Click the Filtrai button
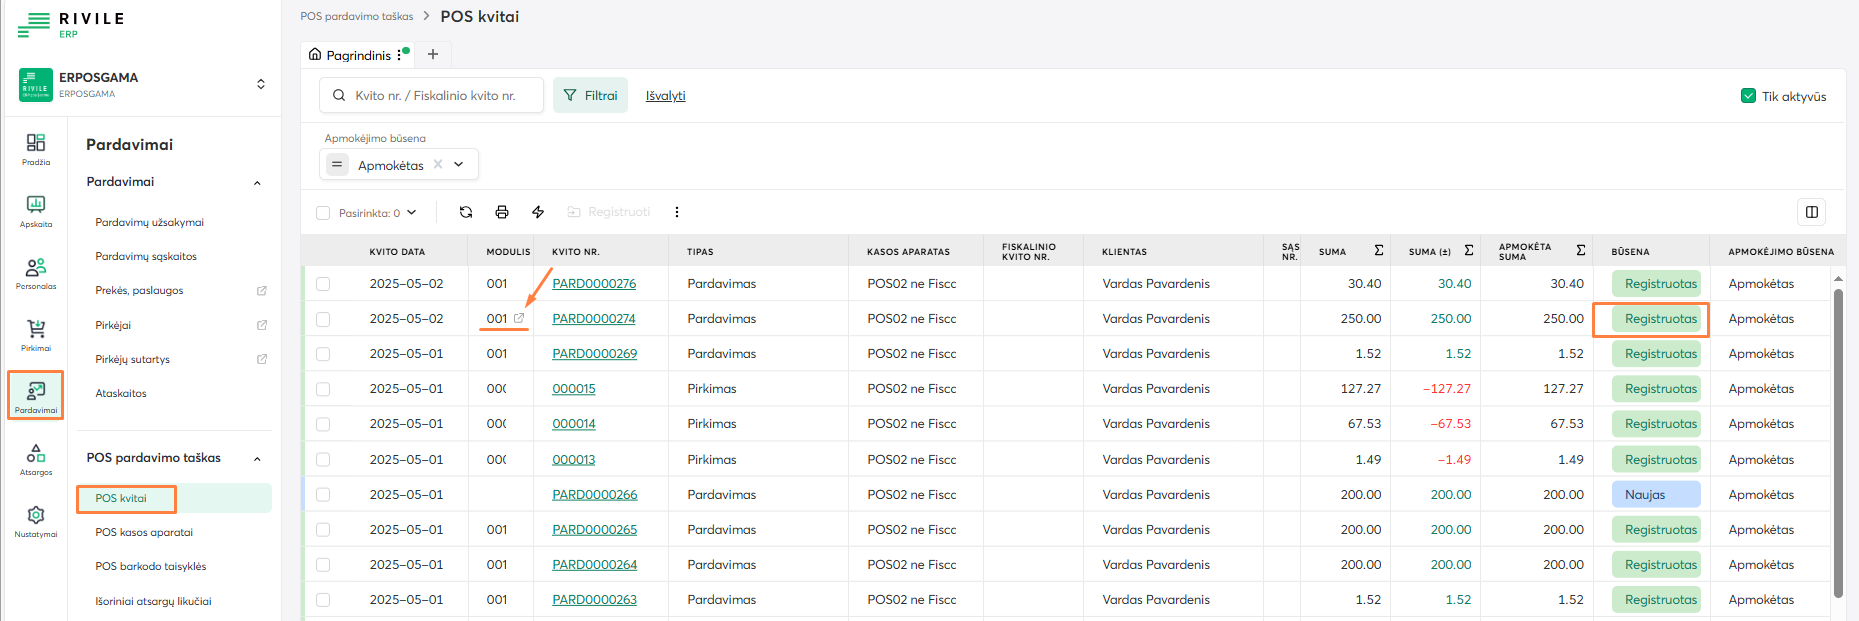 [x=590, y=96]
